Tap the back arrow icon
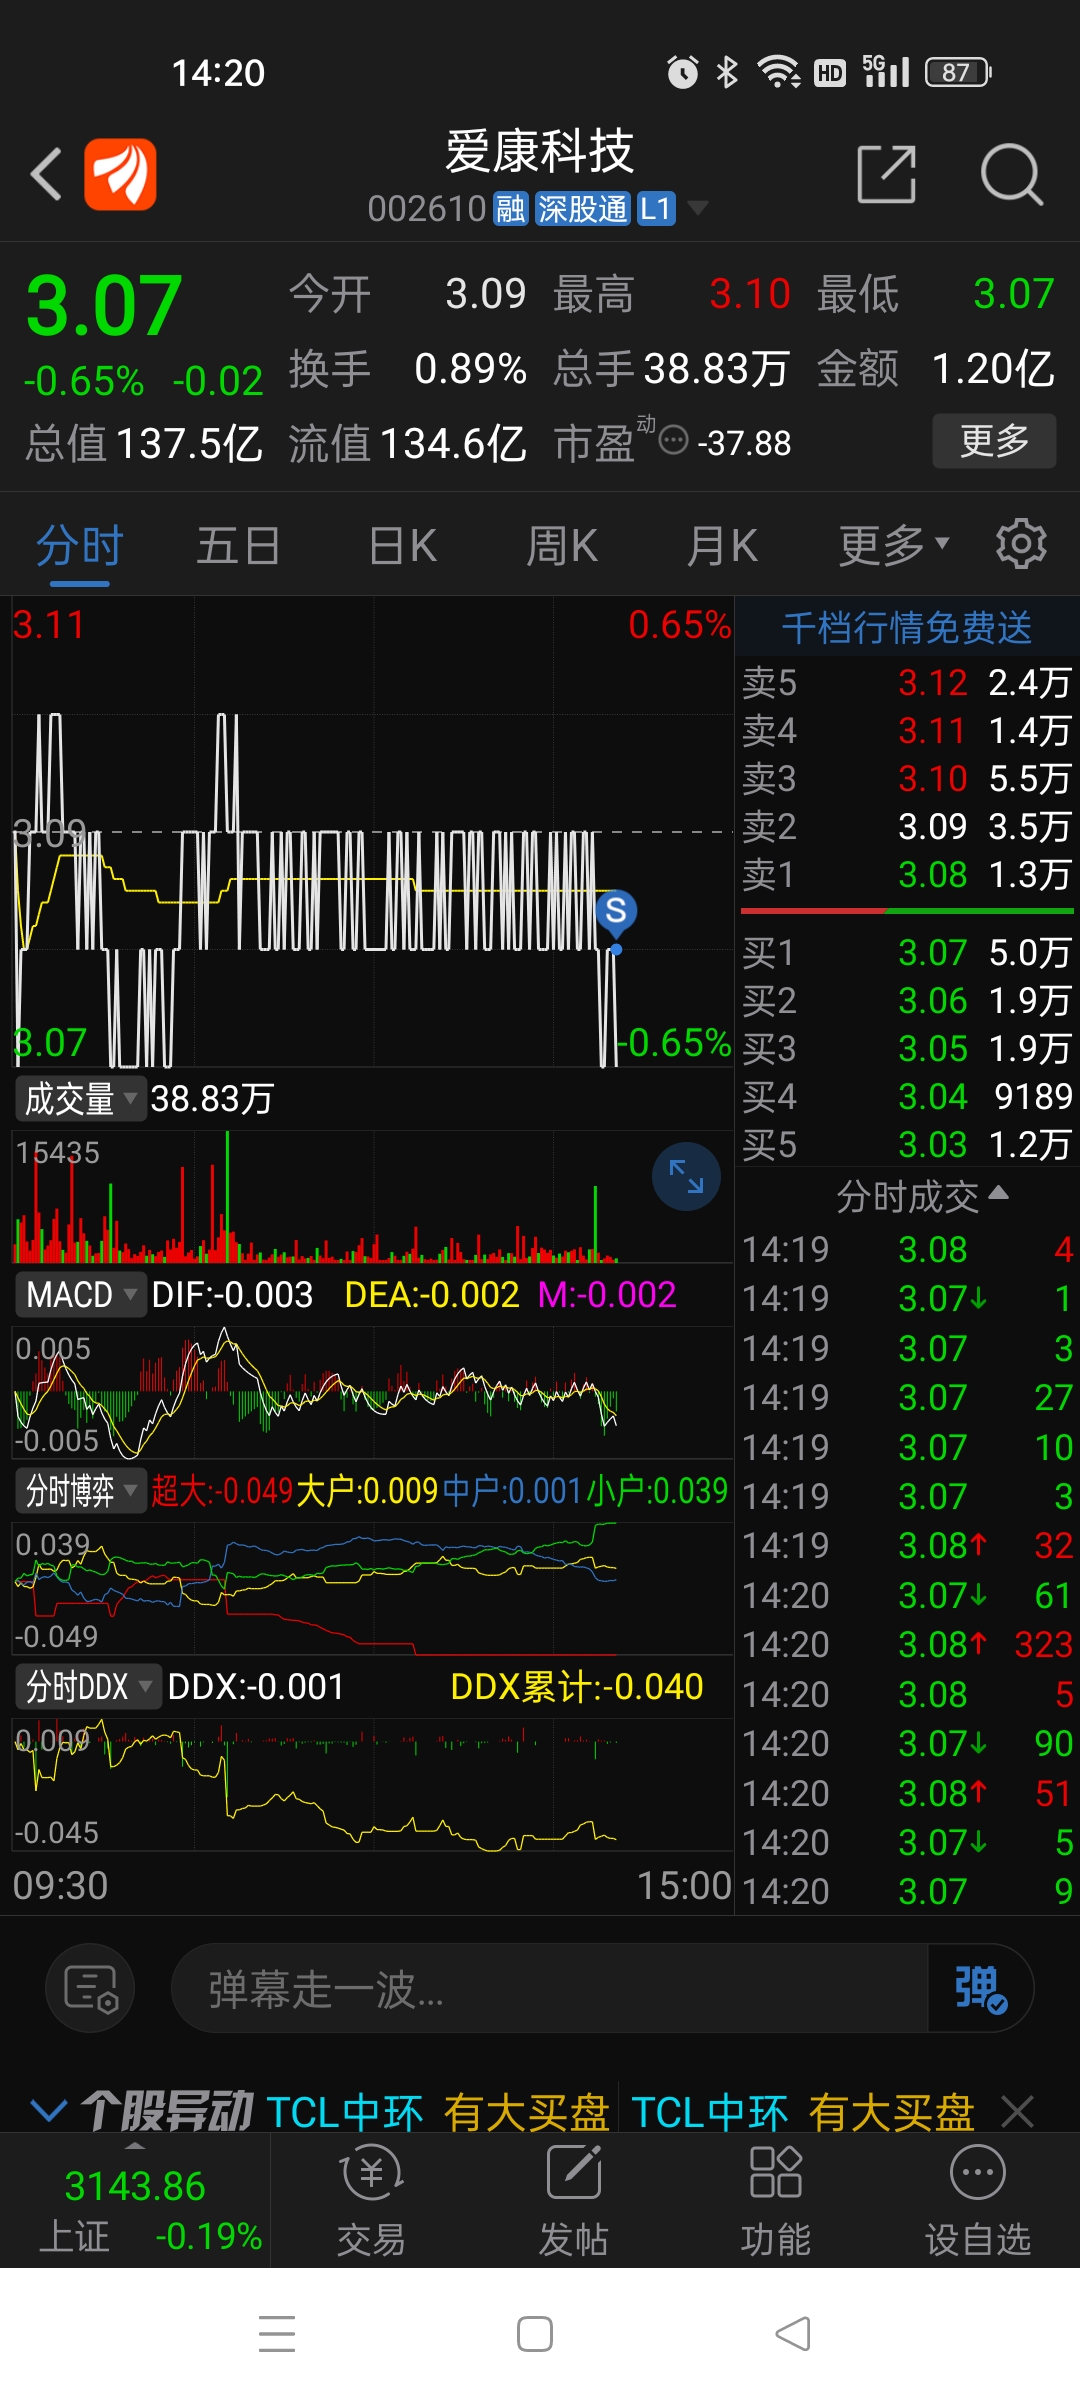This screenshot has height=2400, width=1080. (x=46, y=174)
